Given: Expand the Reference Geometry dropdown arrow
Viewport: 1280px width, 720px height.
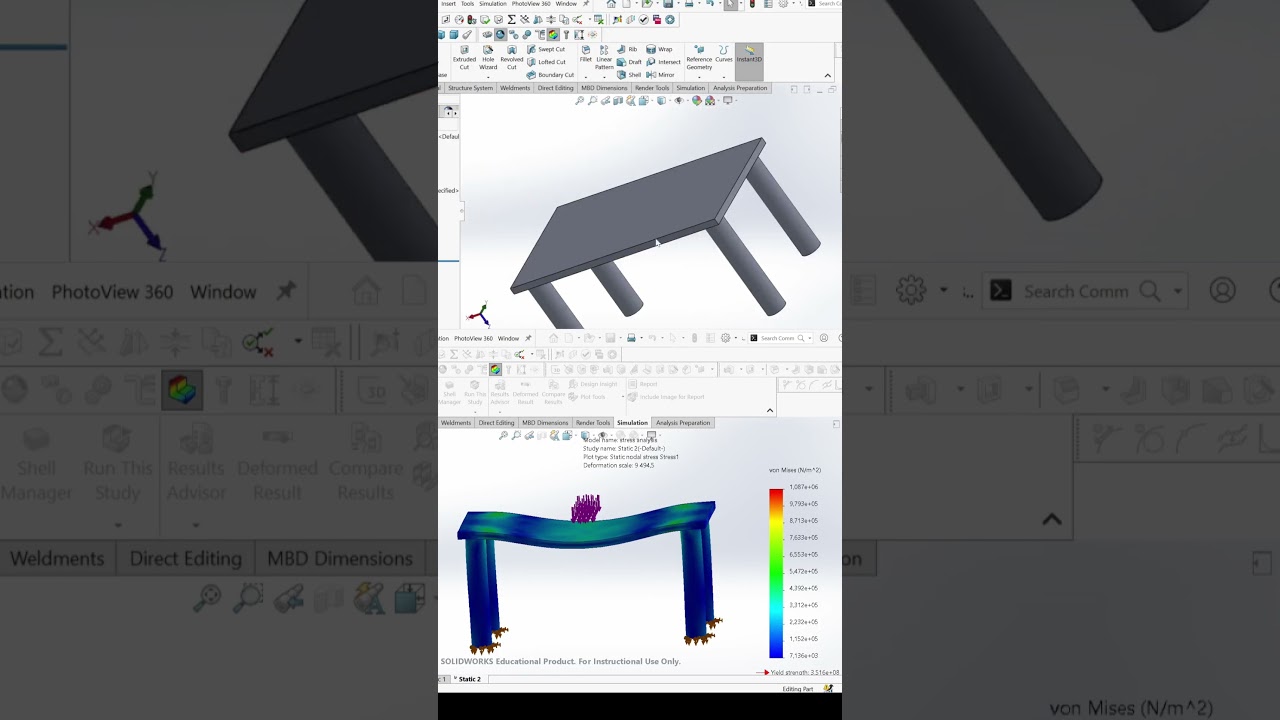Looking at the screenshot, I should pyautogui.click(x=699, y=76).
